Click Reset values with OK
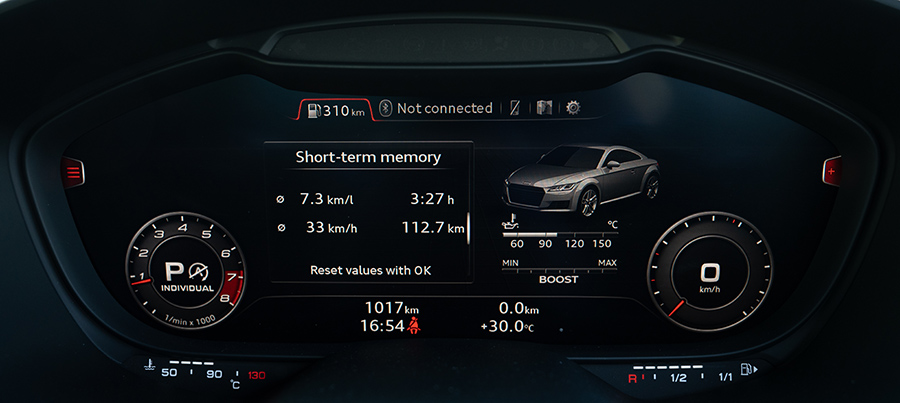 (x=371, y=270)
